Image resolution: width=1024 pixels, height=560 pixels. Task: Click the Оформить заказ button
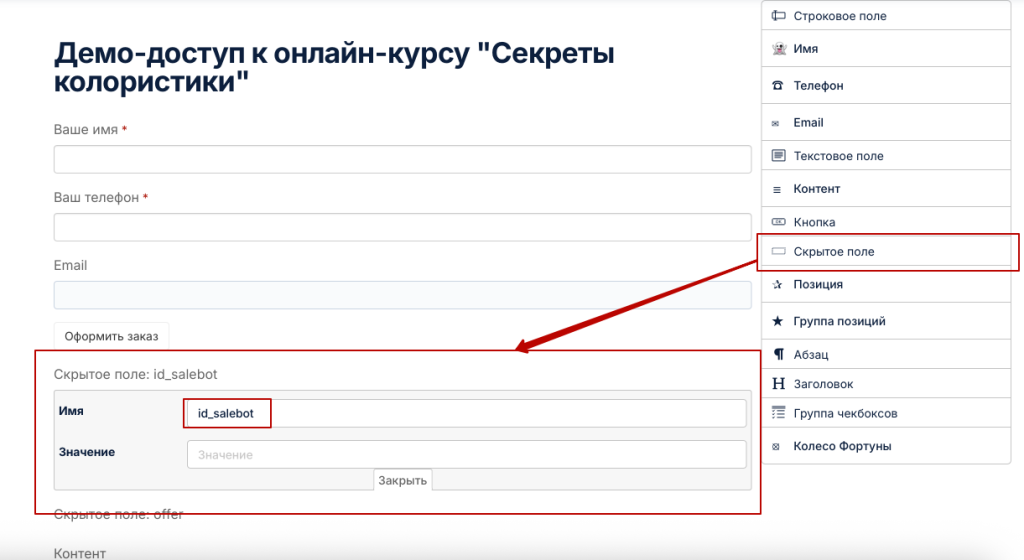tap(111, 336)
